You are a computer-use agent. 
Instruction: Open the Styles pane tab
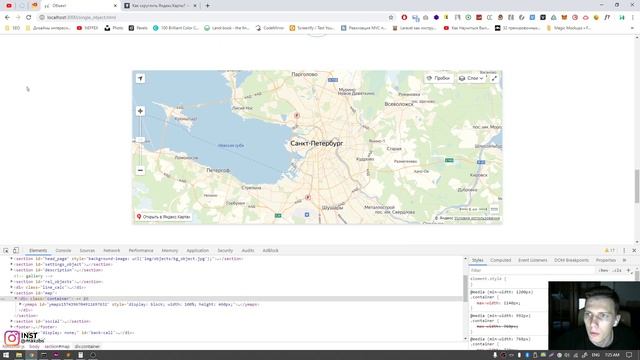pos(478,260)
